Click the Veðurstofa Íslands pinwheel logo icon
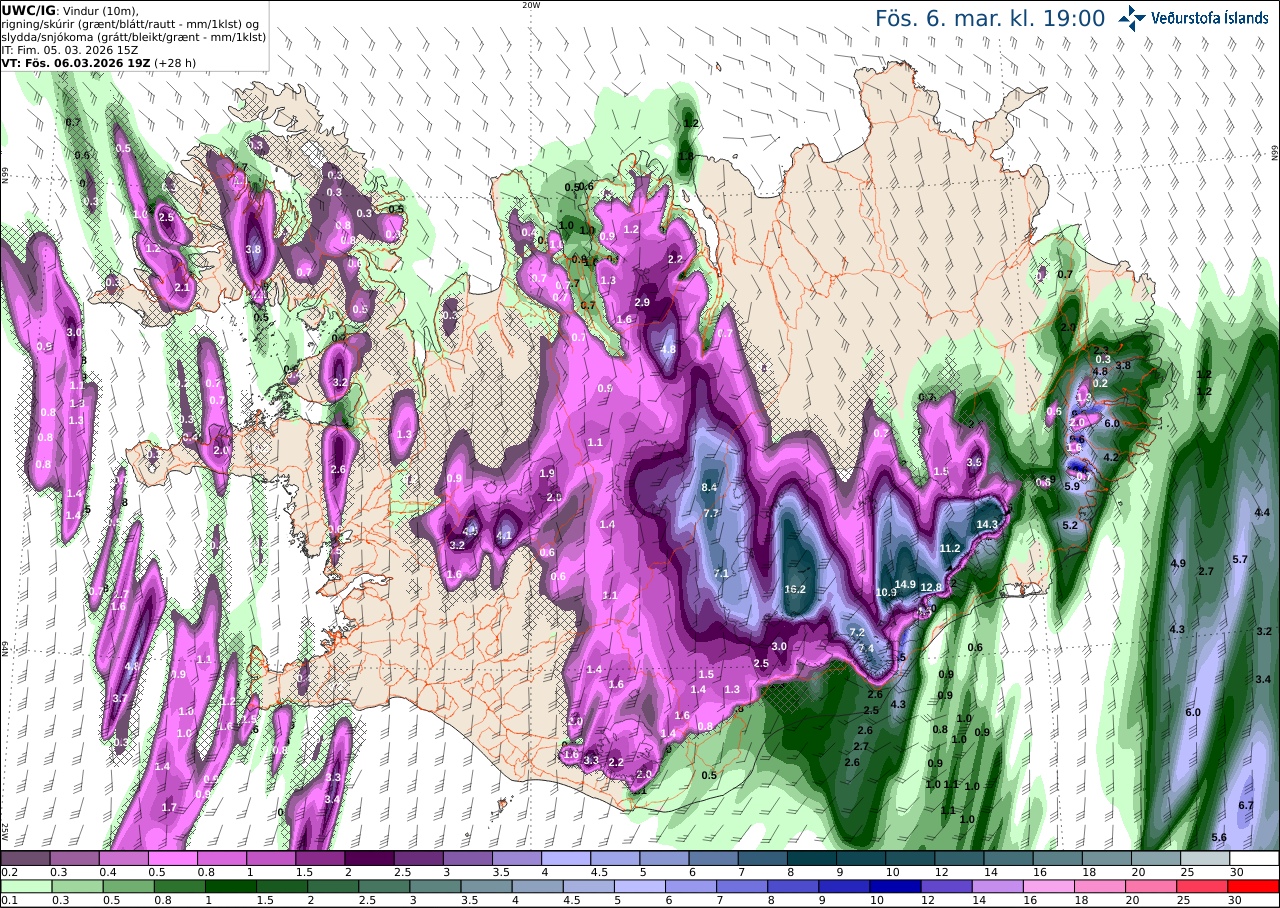 click(1132, 18)
